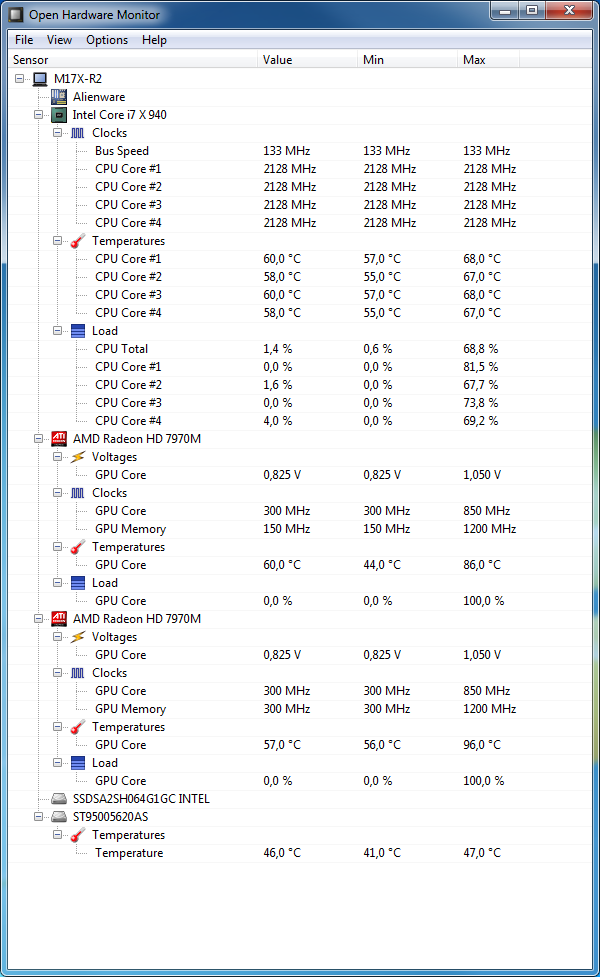Viewport: 600px width, 978px height.
Task: Click the Min column header
Action: (408, 60)
